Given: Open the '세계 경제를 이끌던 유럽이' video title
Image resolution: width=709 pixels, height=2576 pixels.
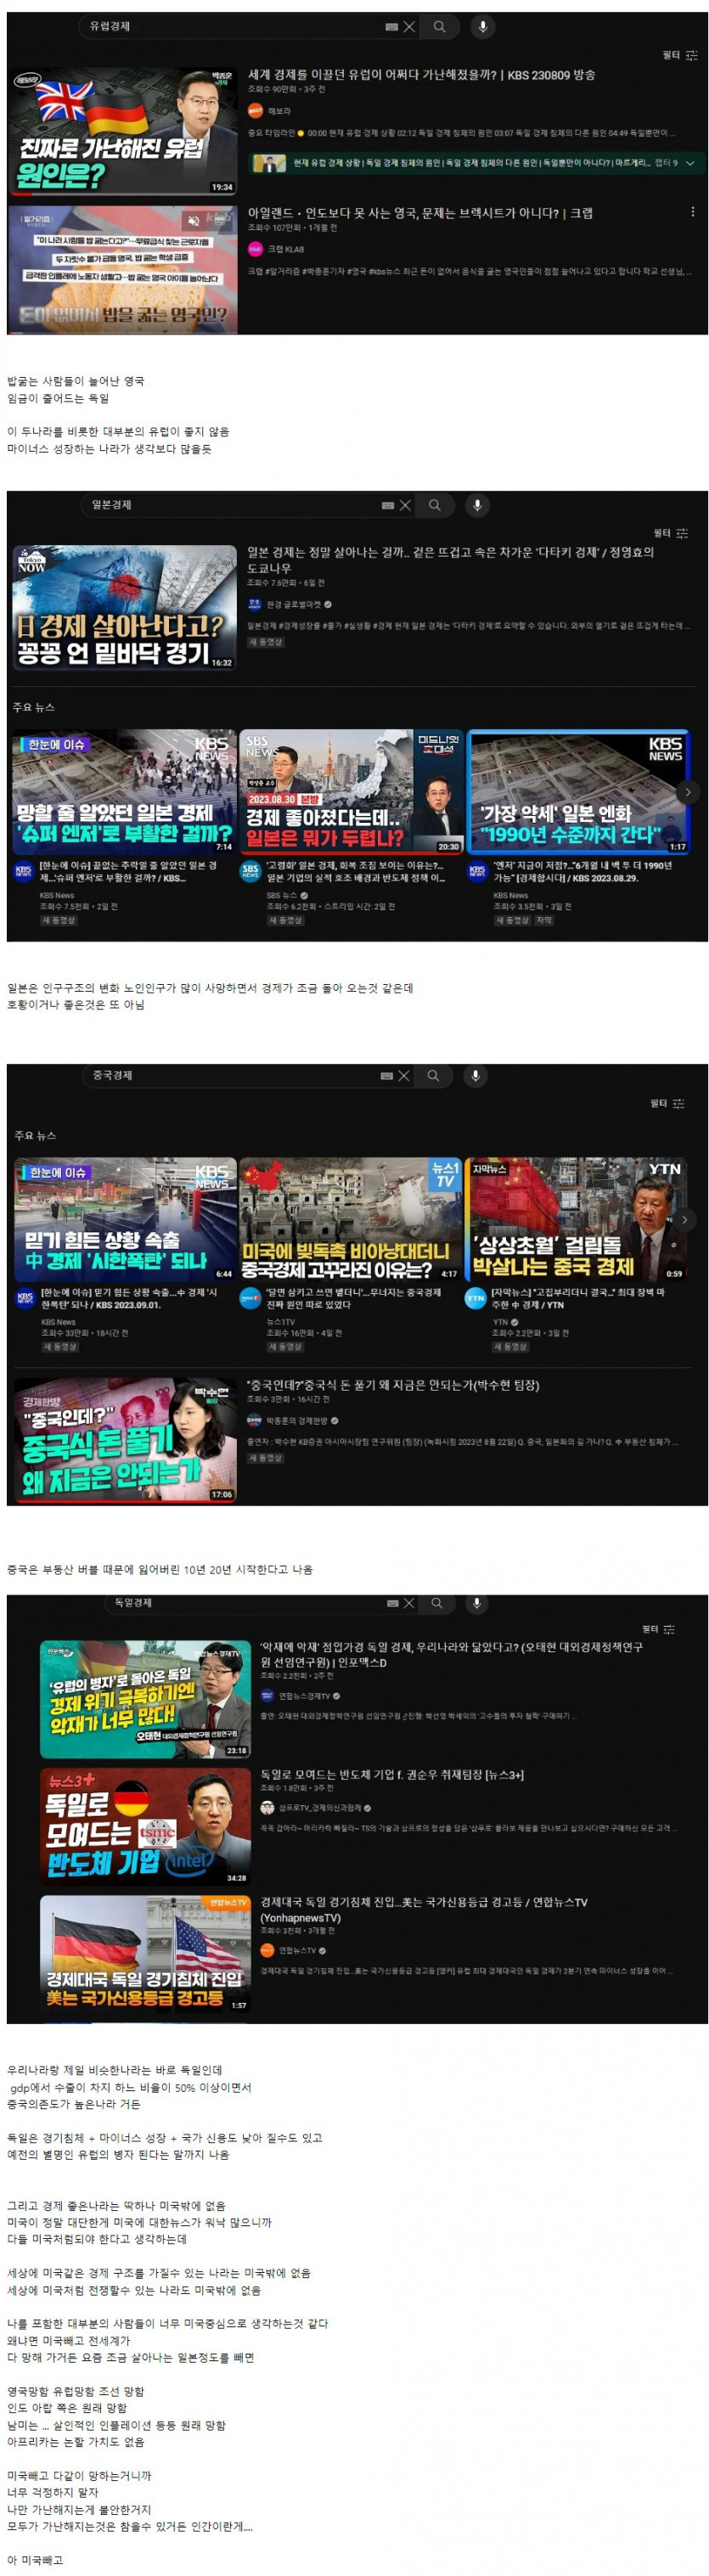Looking at the screenshot, I should click(421, 75).
